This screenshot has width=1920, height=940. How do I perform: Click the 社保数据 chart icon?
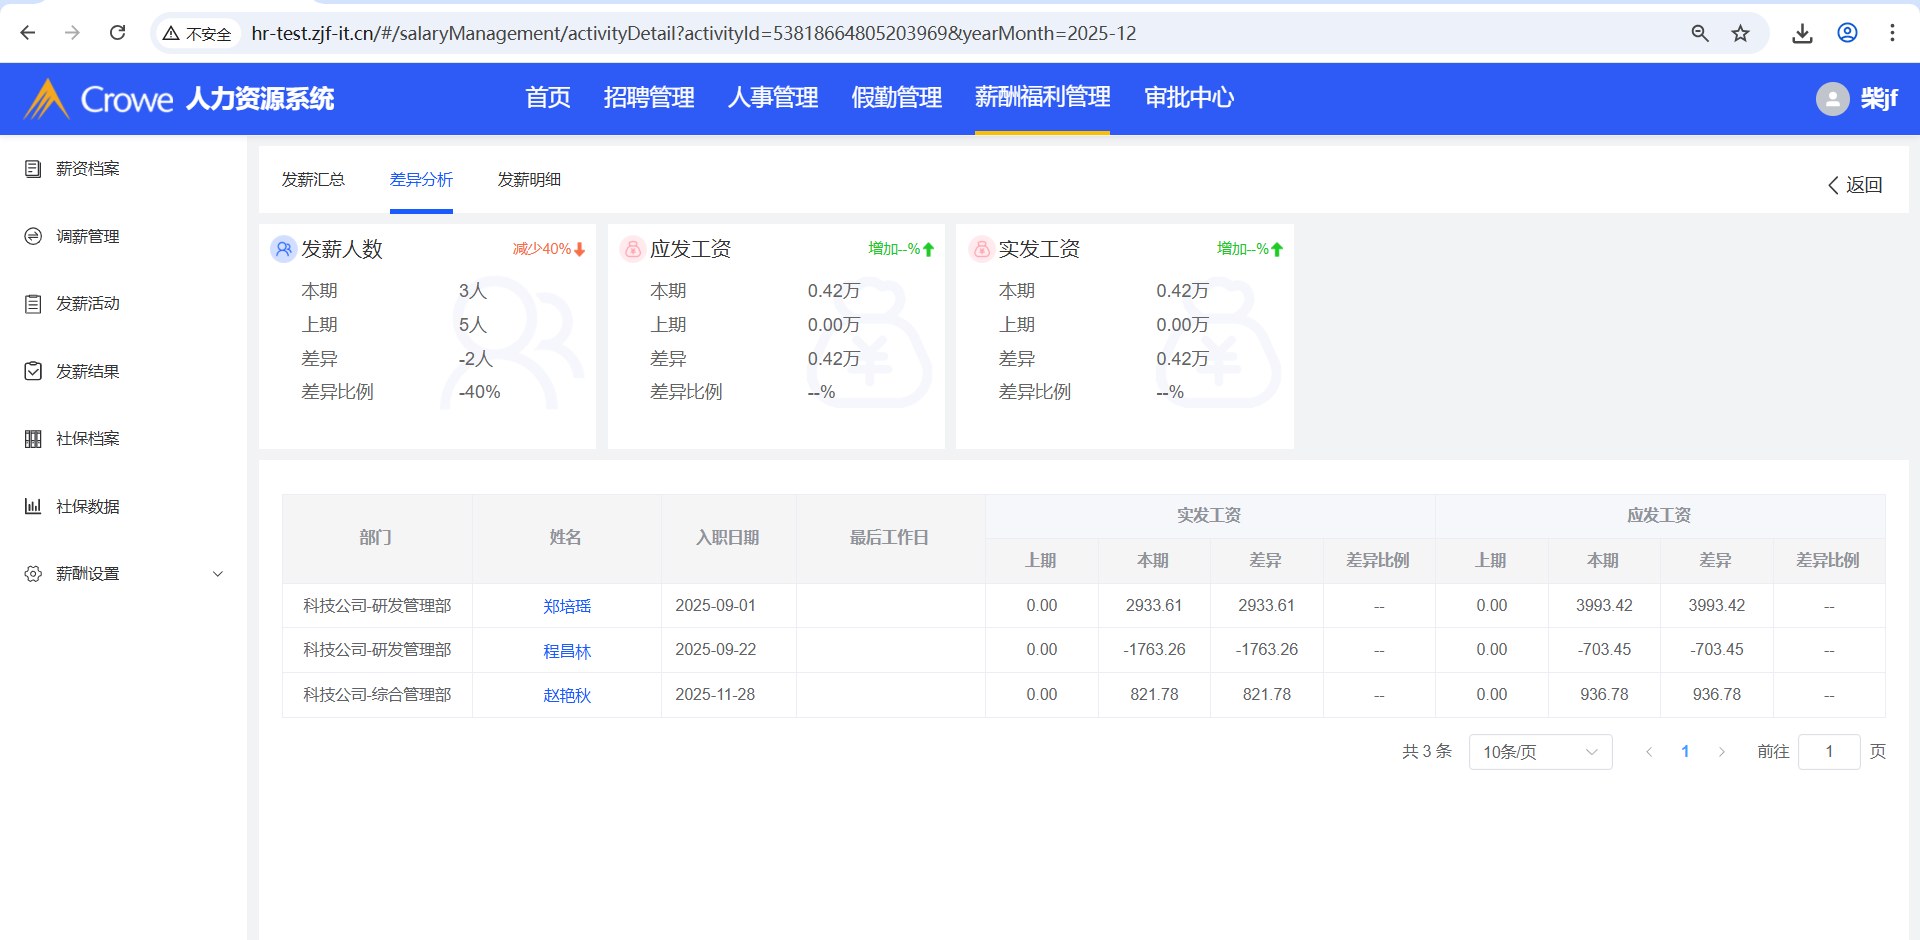coord(33,506)
